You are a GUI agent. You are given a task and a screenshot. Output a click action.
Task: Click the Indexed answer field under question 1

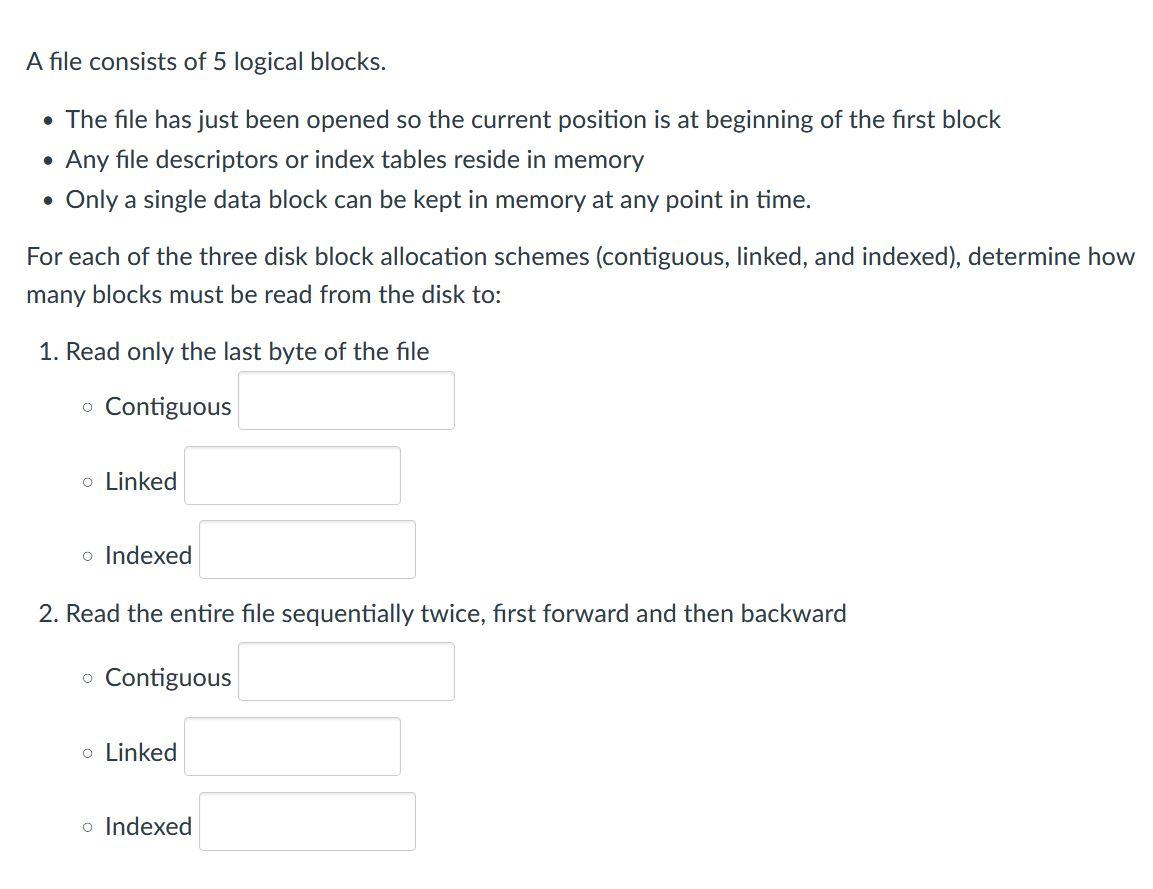coord(307,549)
